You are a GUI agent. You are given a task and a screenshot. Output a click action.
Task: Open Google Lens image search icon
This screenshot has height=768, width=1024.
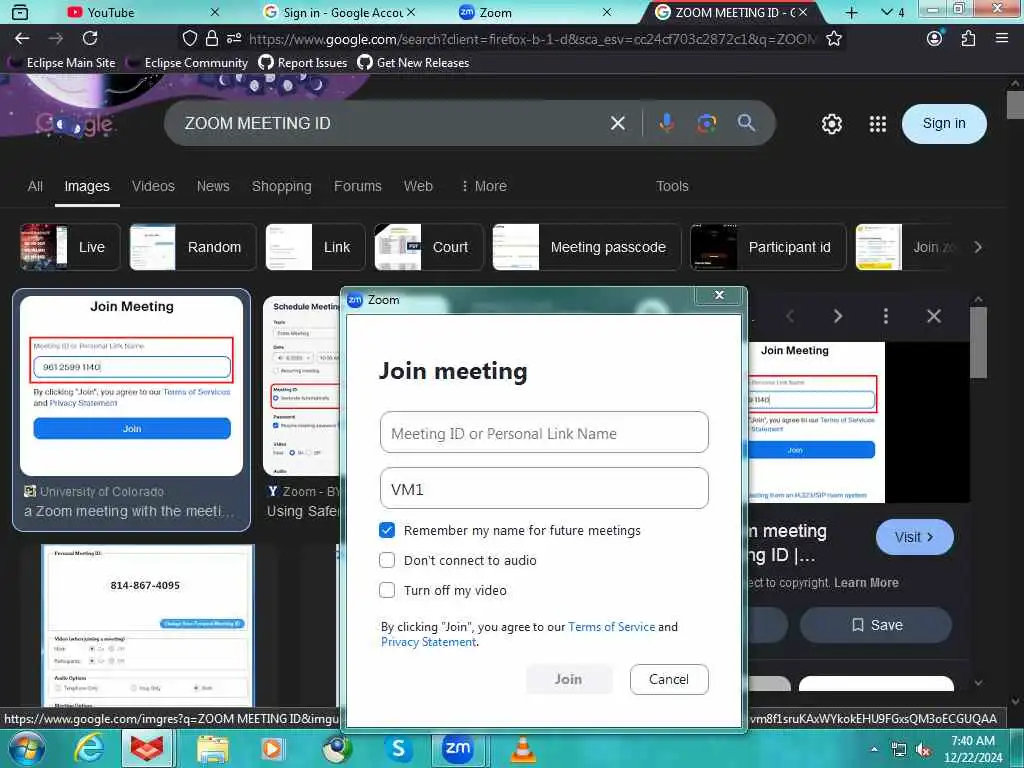point(706,123)
